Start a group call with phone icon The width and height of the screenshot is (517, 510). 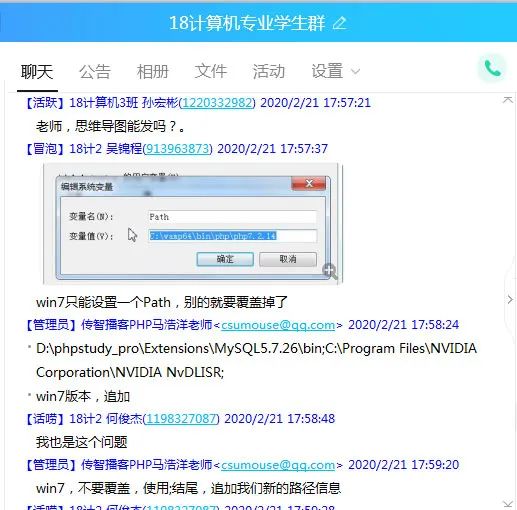point(492,68)
